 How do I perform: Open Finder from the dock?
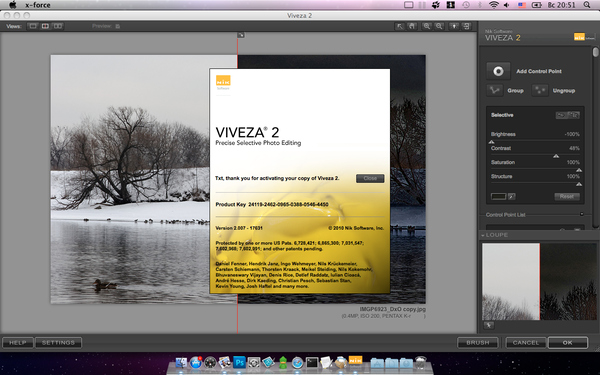(x=181, y=362)
